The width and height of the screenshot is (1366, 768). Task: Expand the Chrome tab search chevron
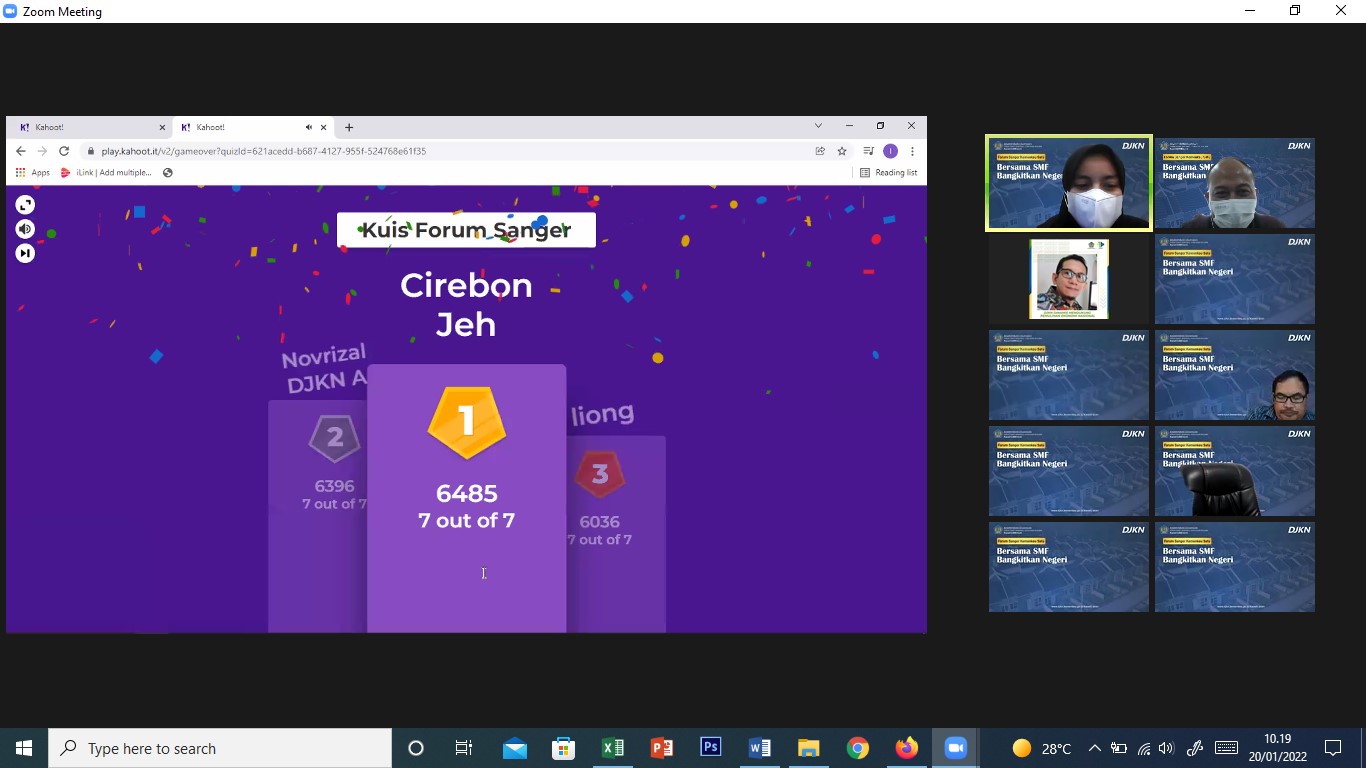coord(818,126)
